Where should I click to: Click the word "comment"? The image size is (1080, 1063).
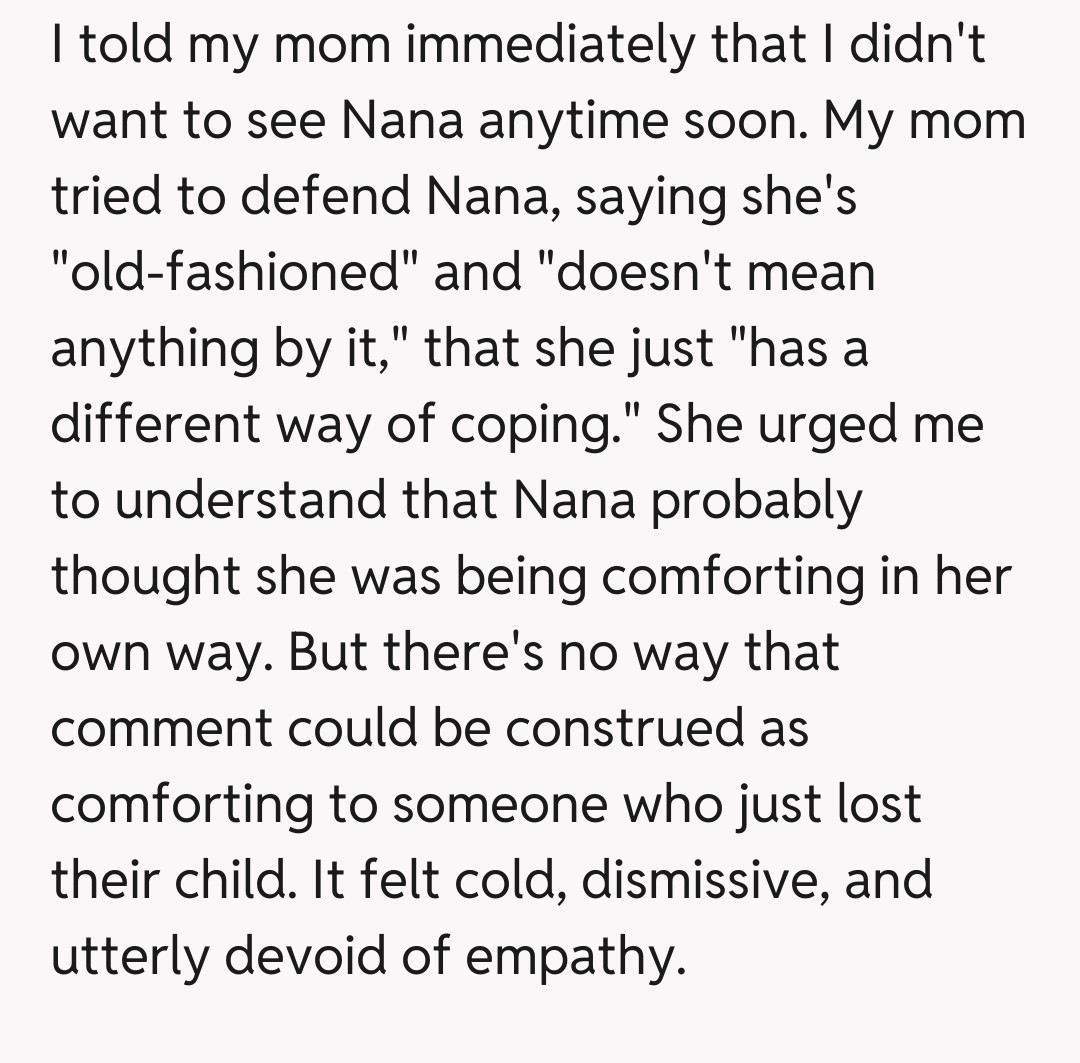click(161, 728)
